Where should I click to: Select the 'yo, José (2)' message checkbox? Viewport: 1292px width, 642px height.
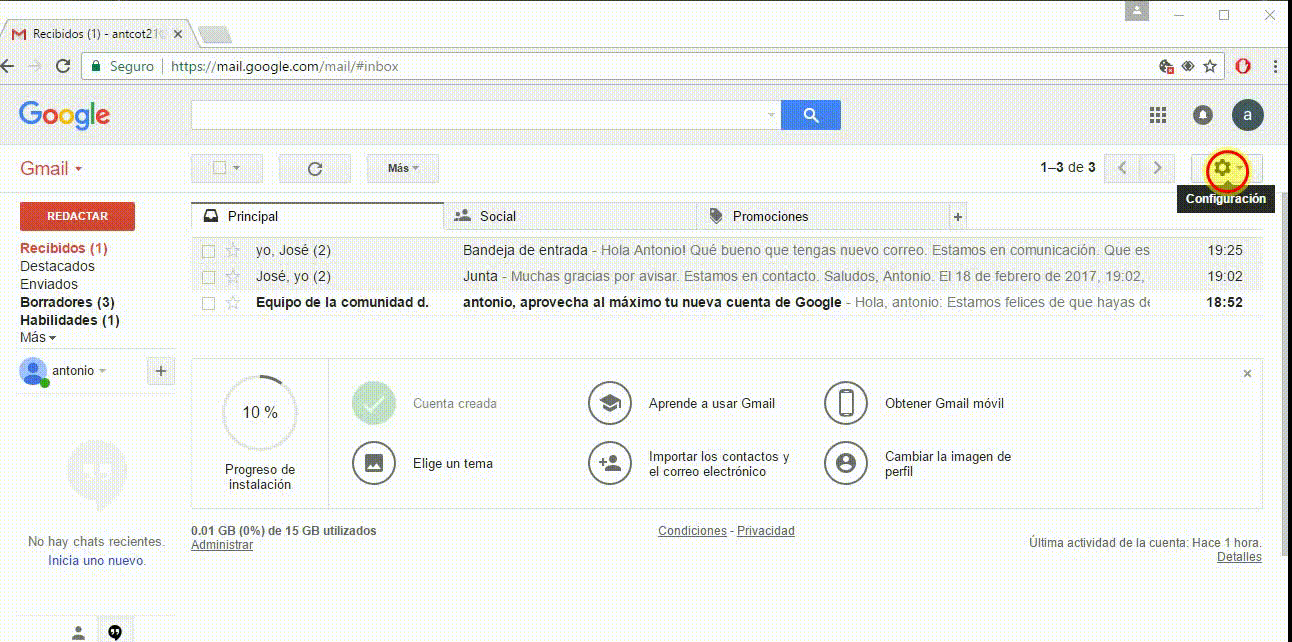pyautogui.click(x=208, y=250)
